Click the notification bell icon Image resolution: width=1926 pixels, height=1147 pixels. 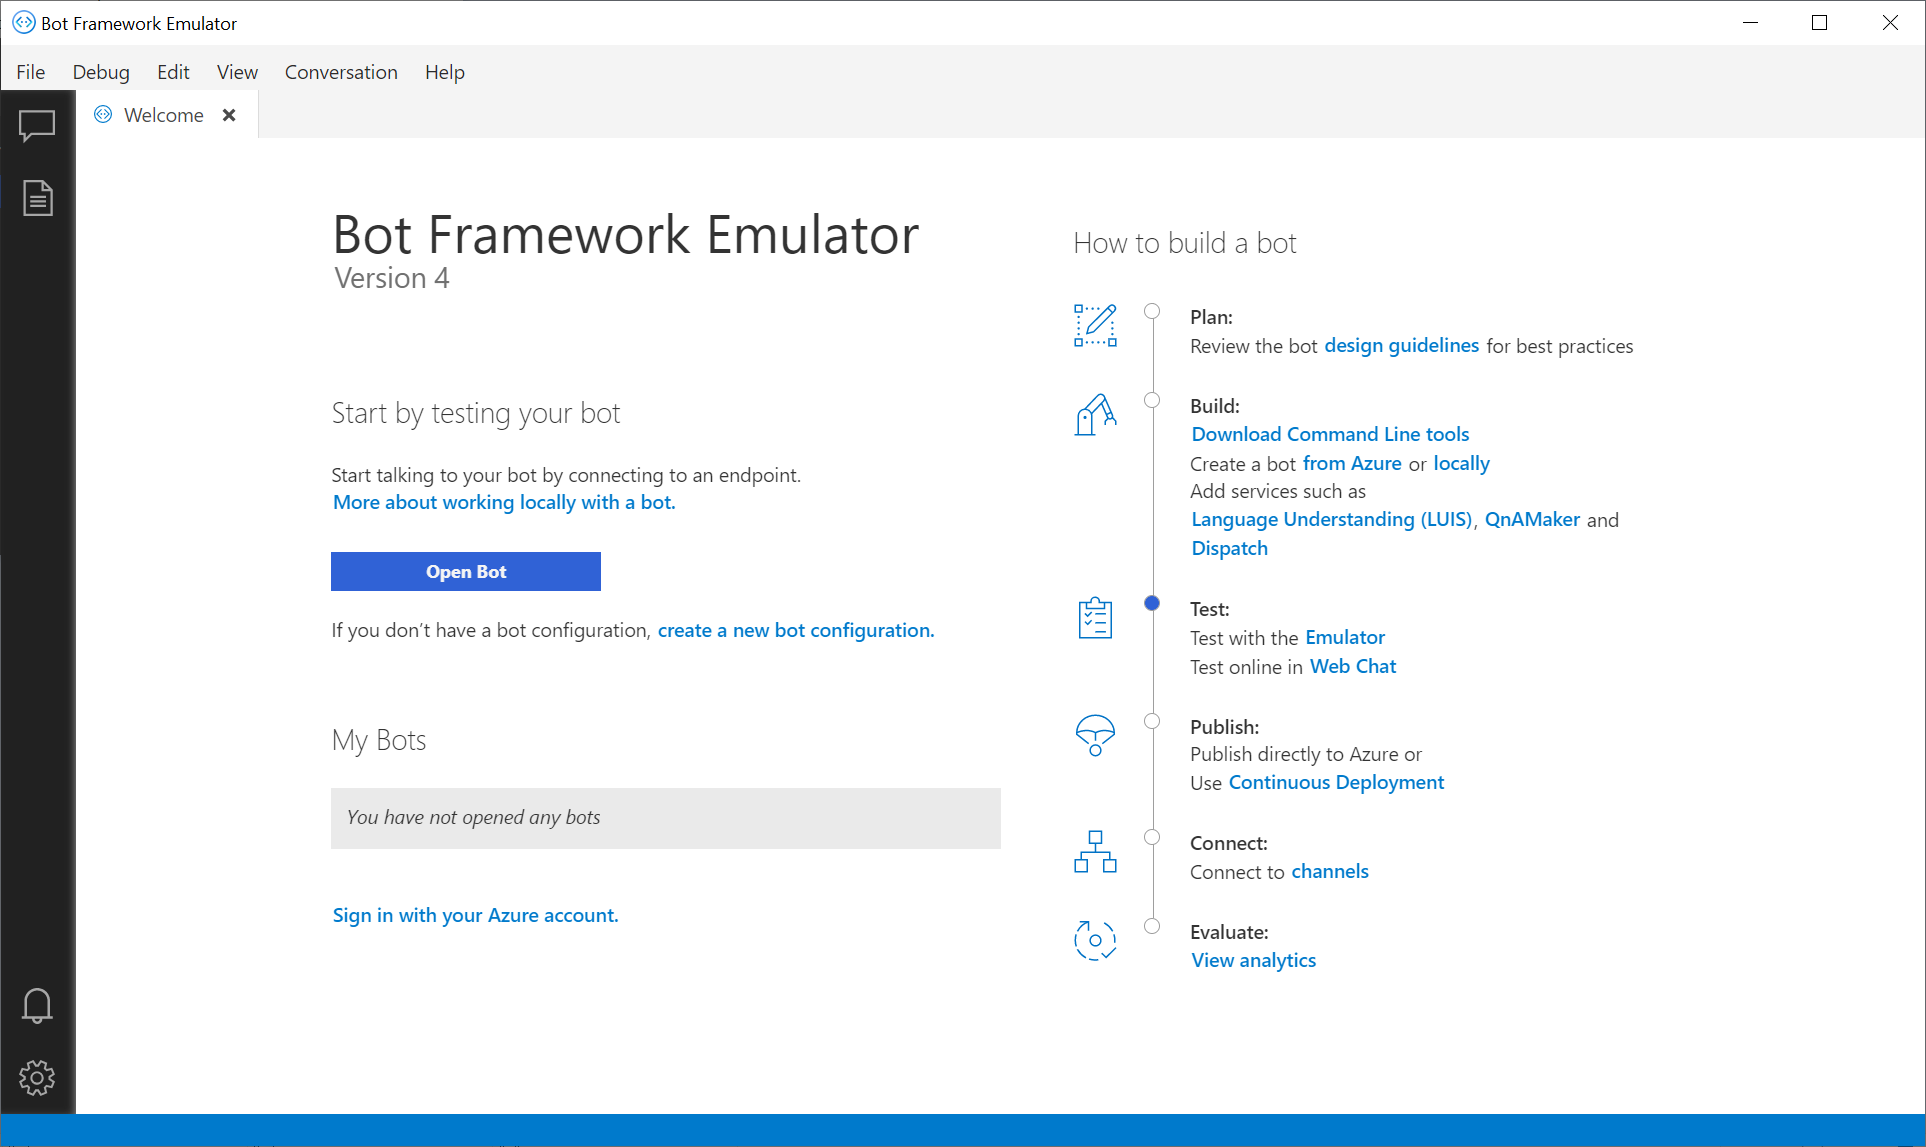click(x=37, y=1006)
